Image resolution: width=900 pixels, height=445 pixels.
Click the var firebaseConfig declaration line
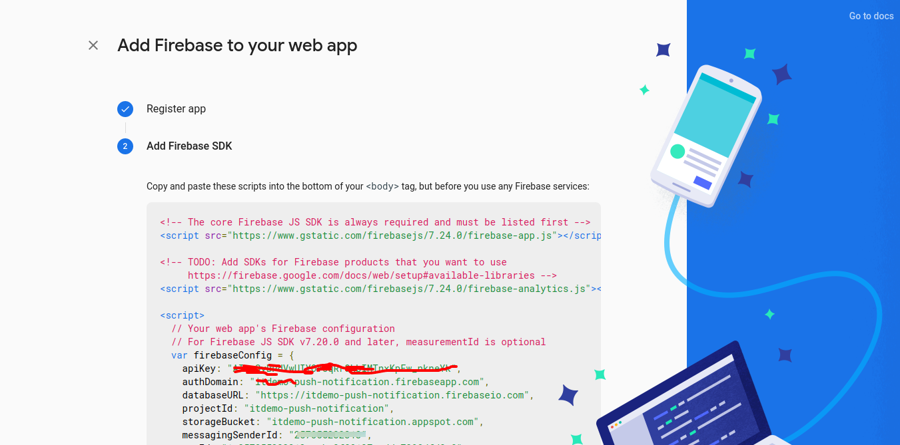pyautogui.click(x=232, y=355)
